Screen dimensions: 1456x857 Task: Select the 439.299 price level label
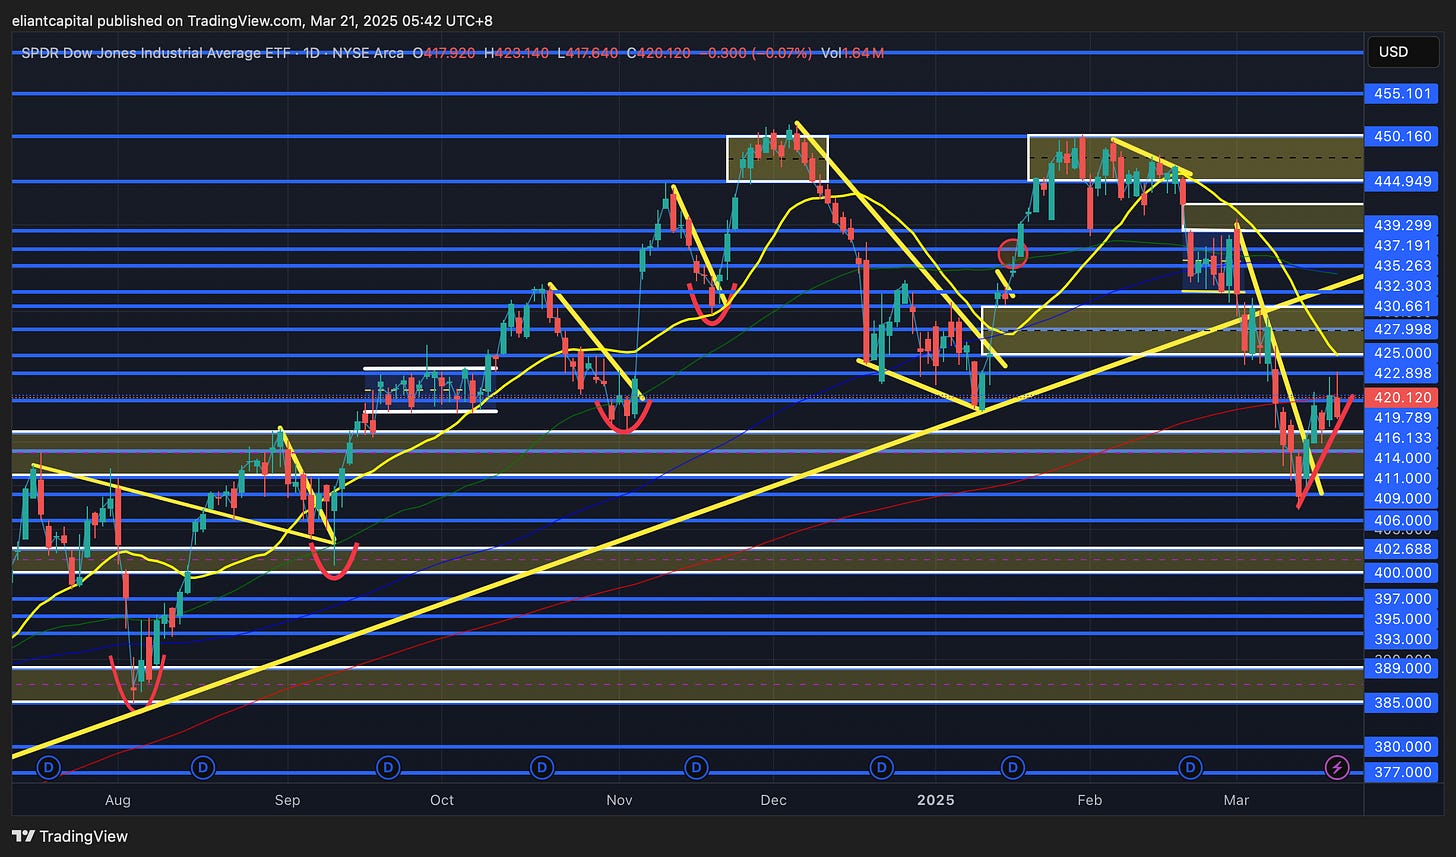(1404, 226)
